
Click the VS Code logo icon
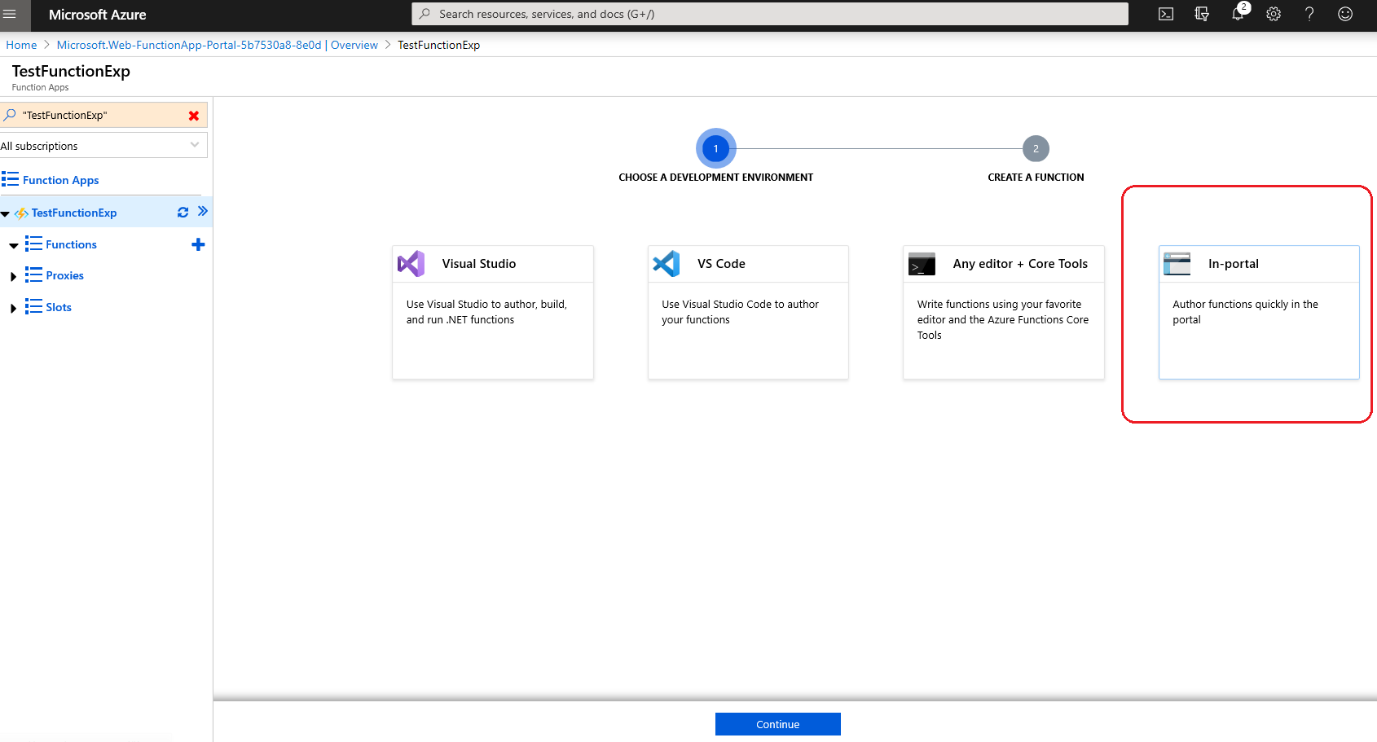coord(666,264)
